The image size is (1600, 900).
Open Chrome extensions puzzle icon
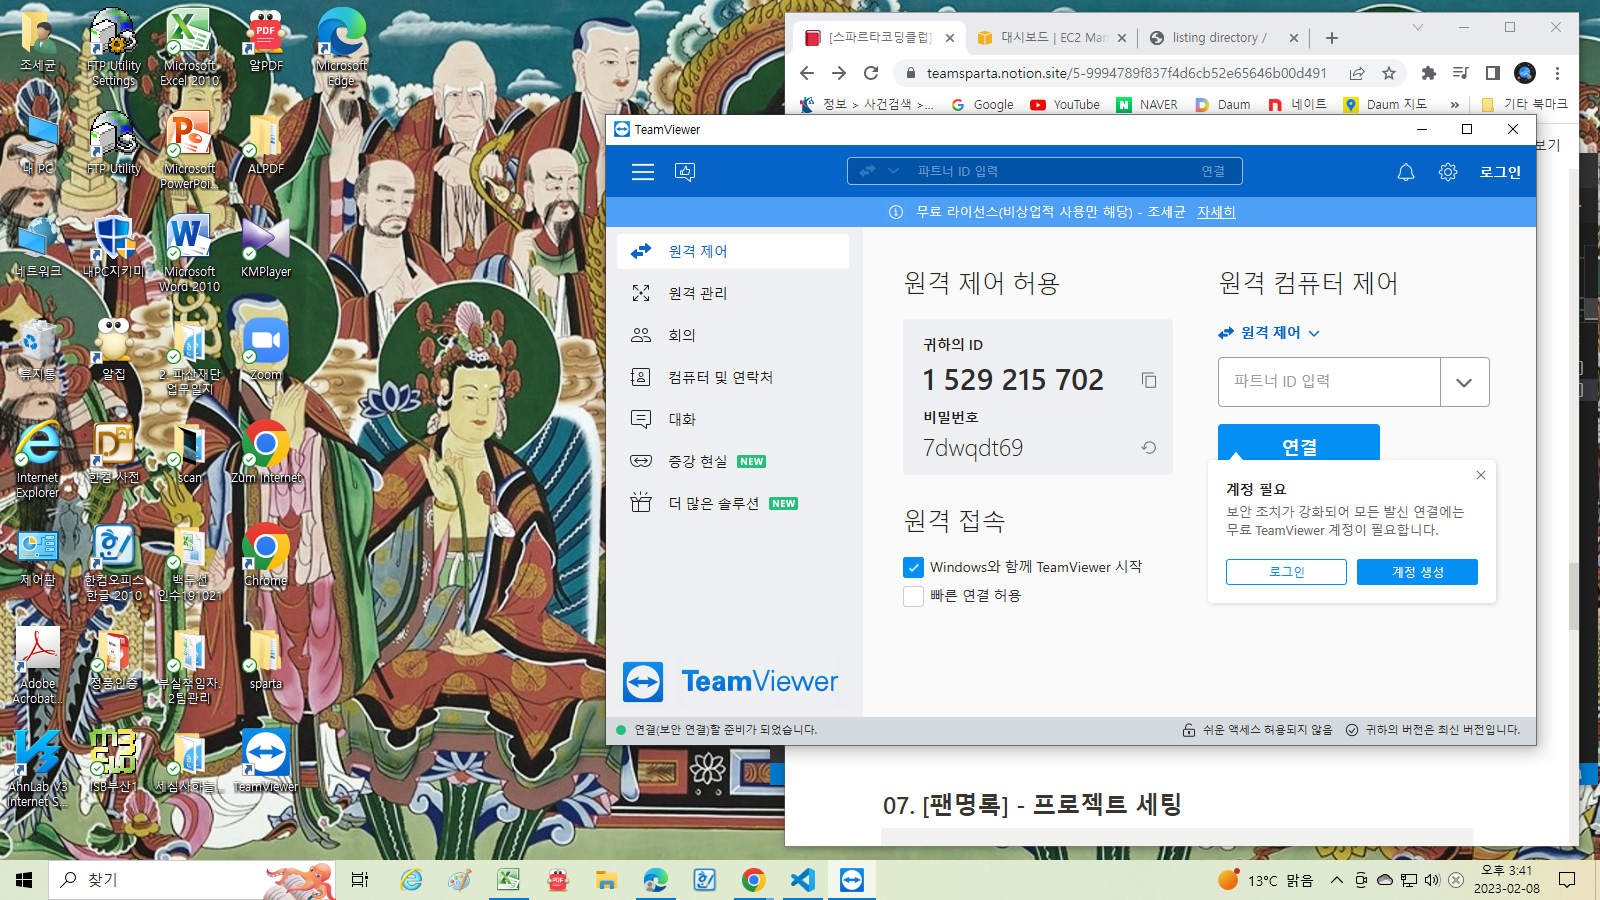[x=1429, y=73]
